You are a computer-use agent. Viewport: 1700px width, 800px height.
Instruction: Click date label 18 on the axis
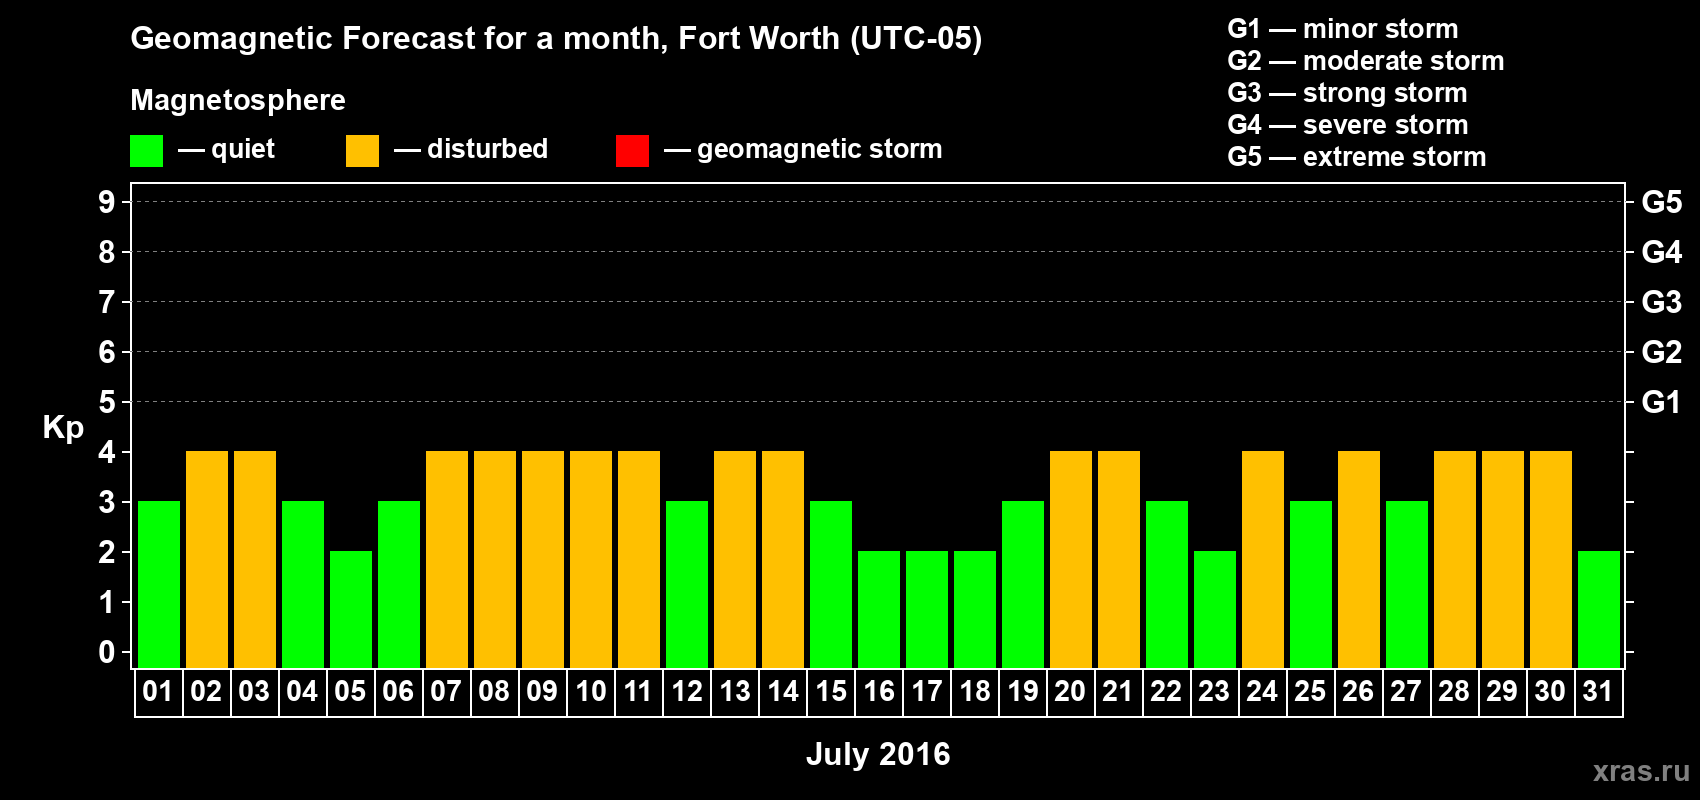click(975, 692)
